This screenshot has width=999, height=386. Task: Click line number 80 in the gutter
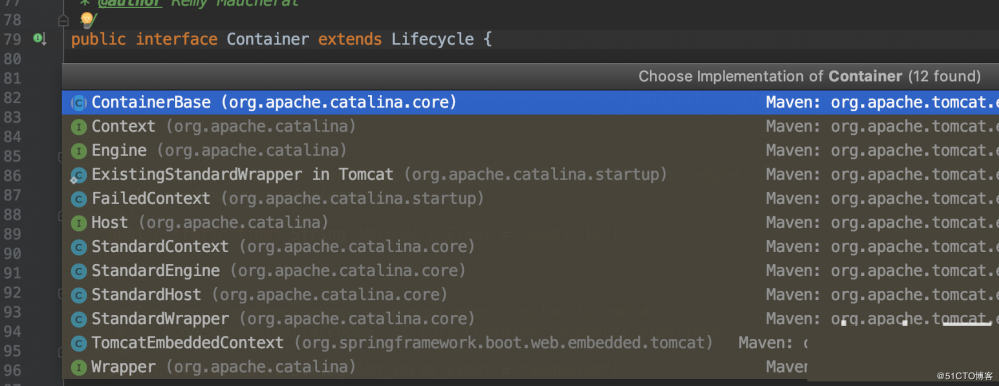click(x=12, y=59)
